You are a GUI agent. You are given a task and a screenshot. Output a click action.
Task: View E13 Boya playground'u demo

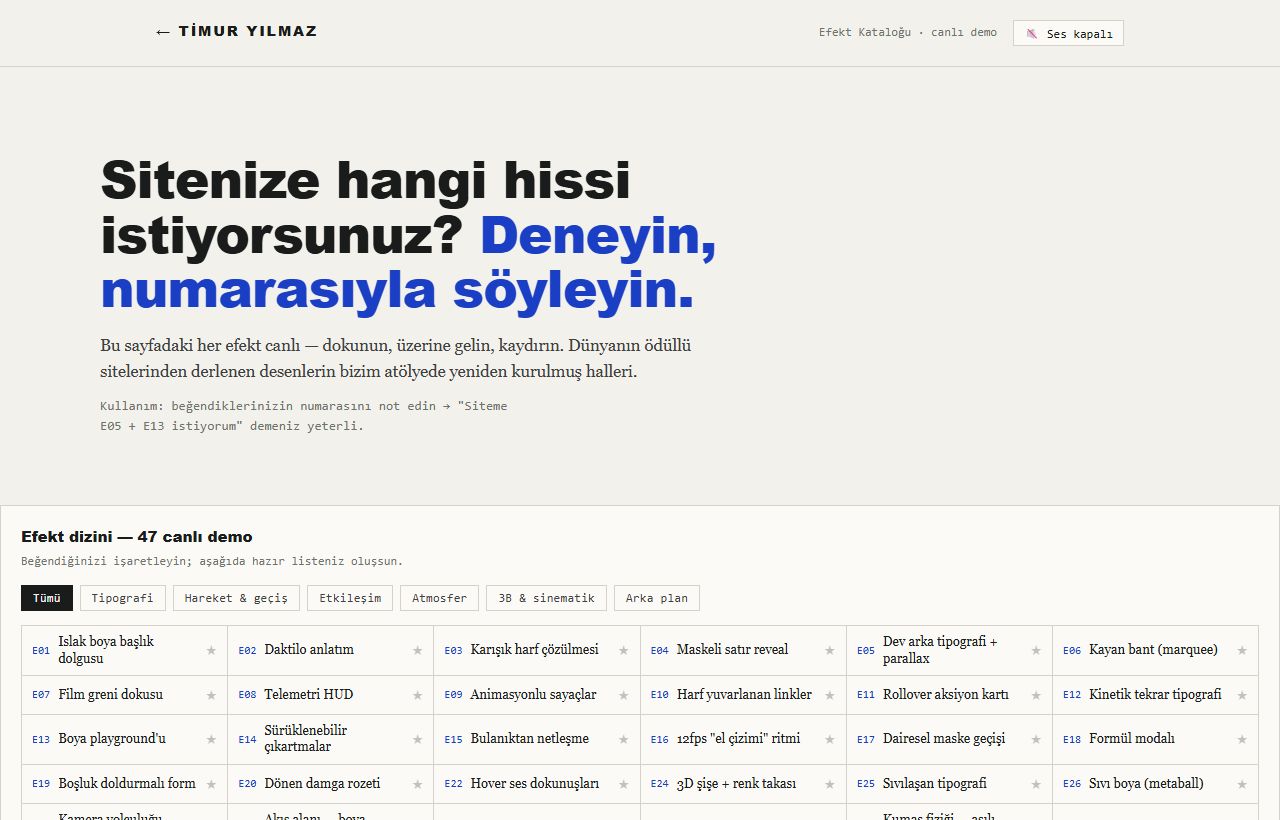[x=99, y=739]
